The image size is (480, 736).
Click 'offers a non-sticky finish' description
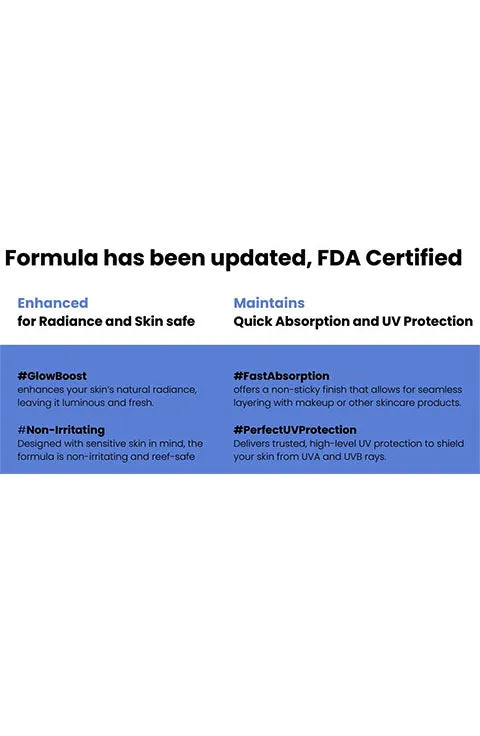pyautogui.click(x=348, y=390)
